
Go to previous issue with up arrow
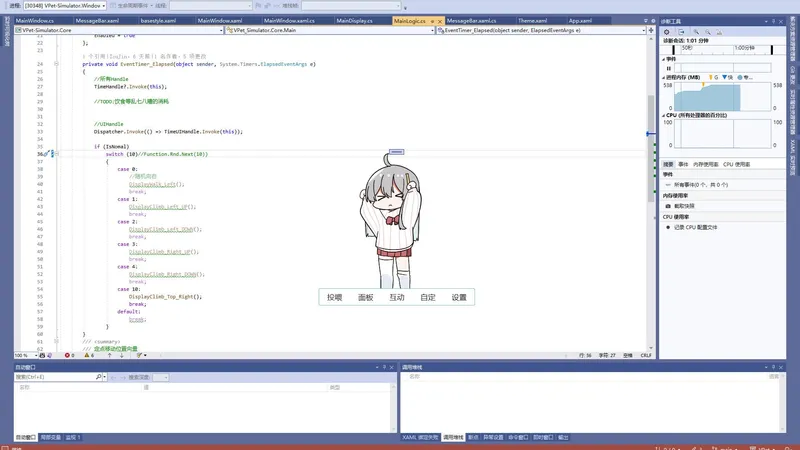point(109,355)
